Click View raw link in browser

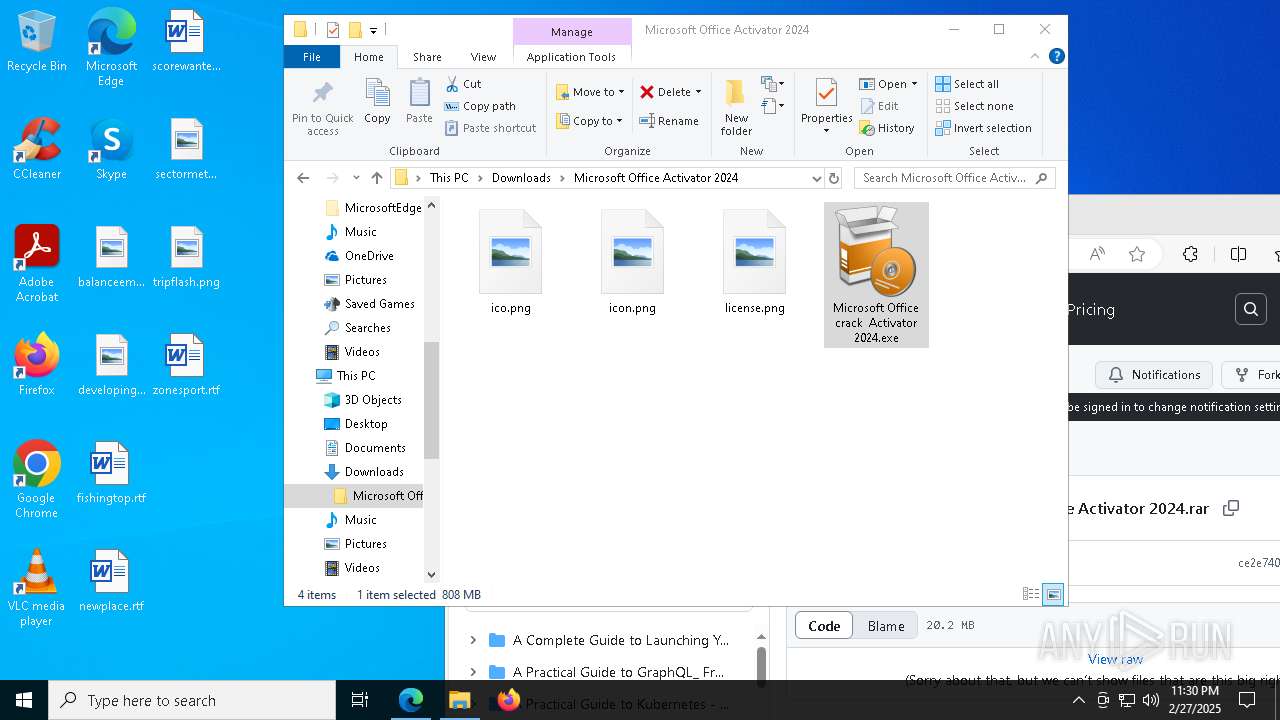(x=1115, y=659)
